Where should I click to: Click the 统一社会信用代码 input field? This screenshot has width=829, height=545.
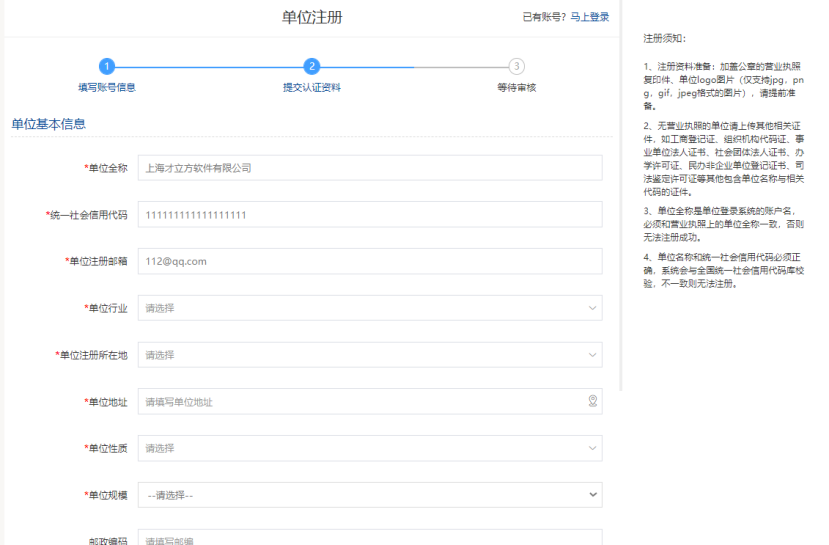pyautogui.click(x=370, y=215)
